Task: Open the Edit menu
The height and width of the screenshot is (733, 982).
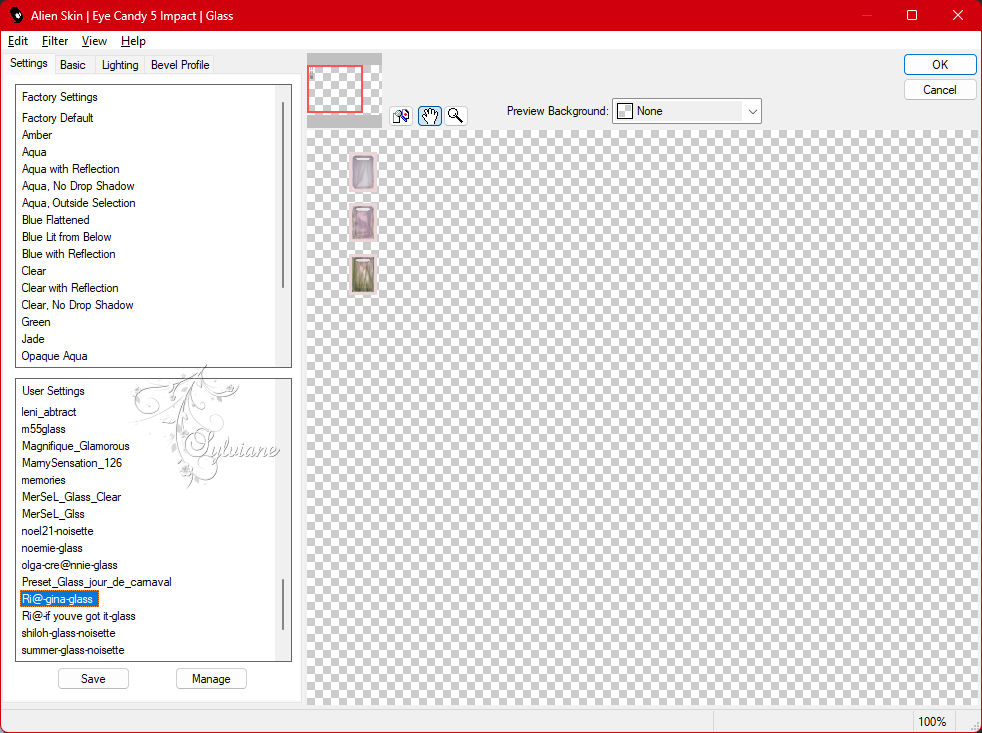Action: [18, 41]
